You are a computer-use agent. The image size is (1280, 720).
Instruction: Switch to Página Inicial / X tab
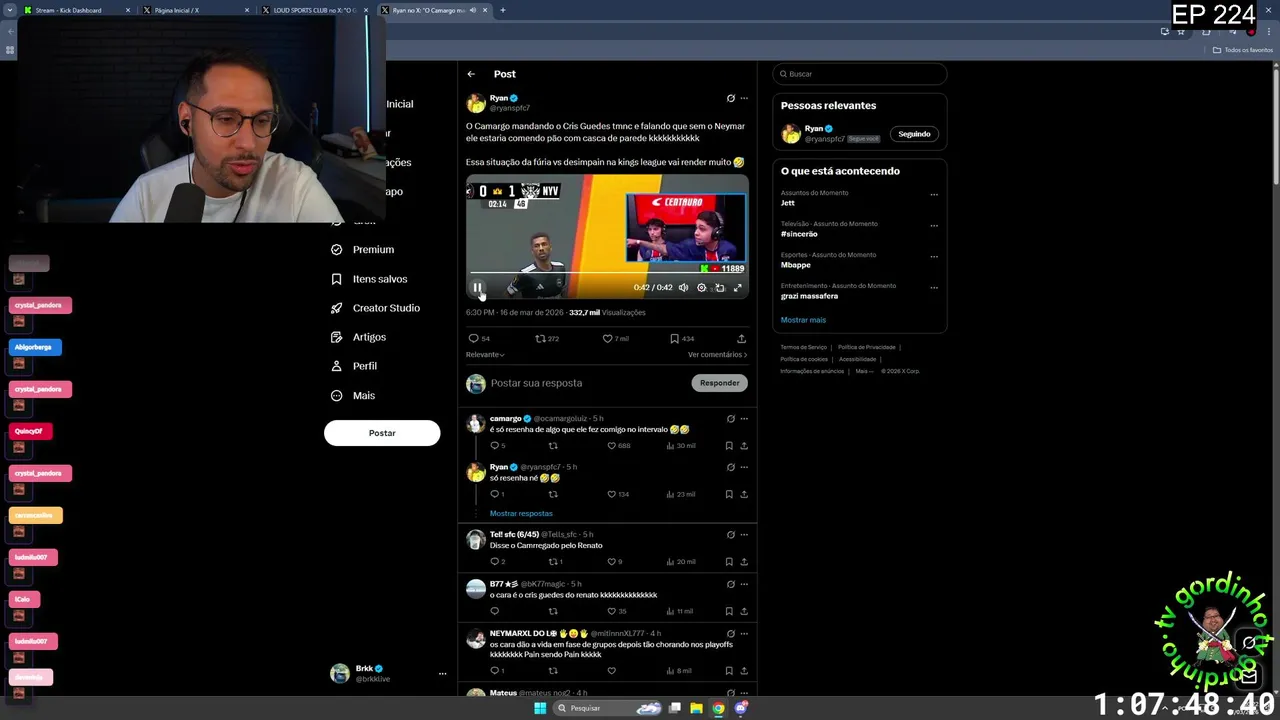click(196, 10)
